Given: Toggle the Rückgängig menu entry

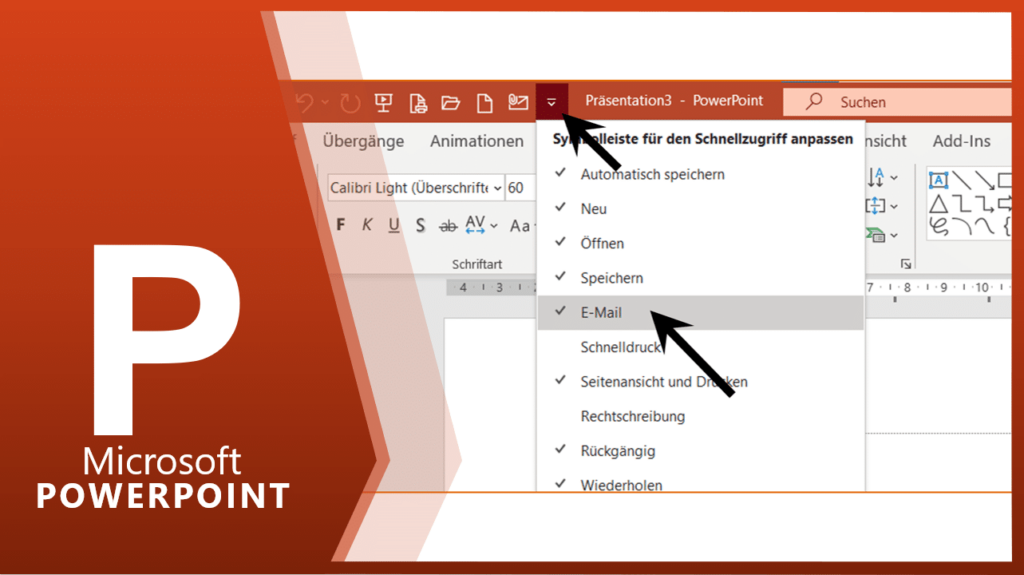Looking at the screenshot, I should (700, 451).
